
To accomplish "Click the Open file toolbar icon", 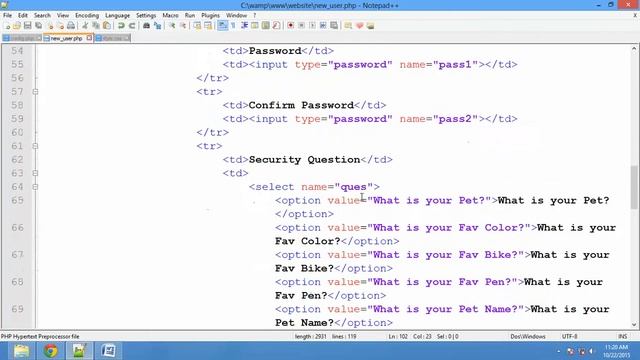I will tap(17, 26).
